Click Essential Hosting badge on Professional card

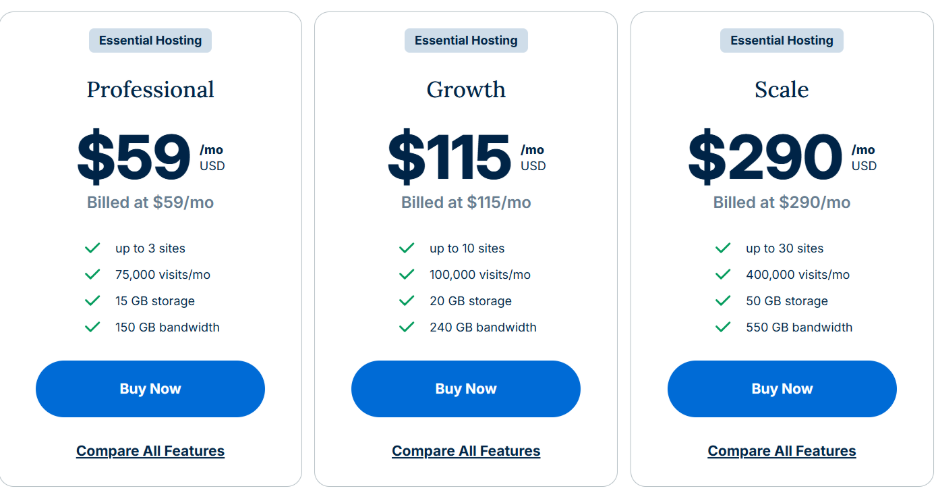(x=150, y=41)
